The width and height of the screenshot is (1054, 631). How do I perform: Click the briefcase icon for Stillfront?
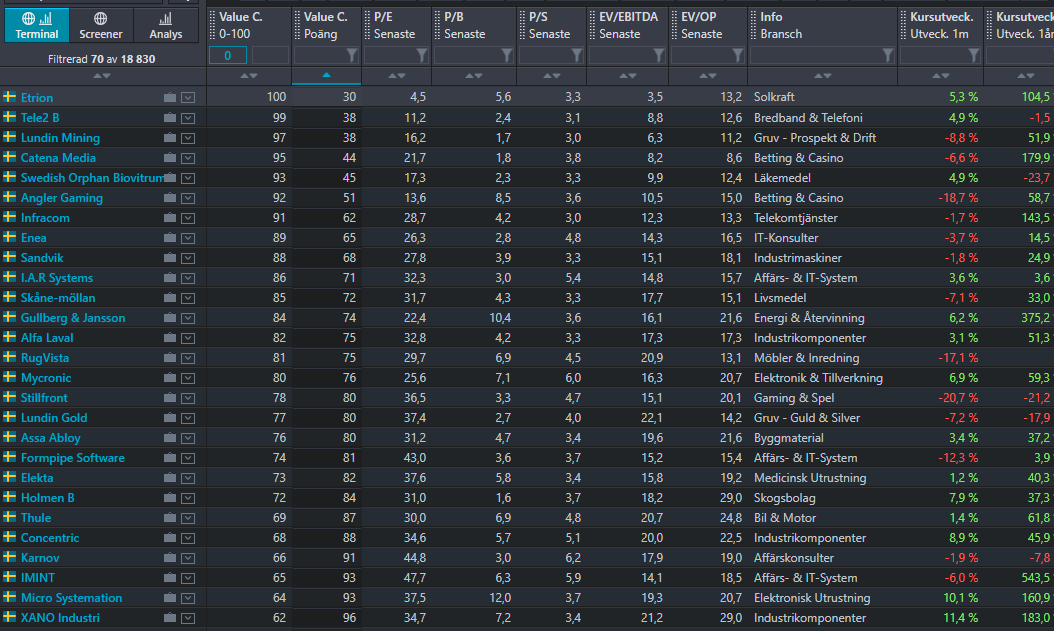click(170, 398)
